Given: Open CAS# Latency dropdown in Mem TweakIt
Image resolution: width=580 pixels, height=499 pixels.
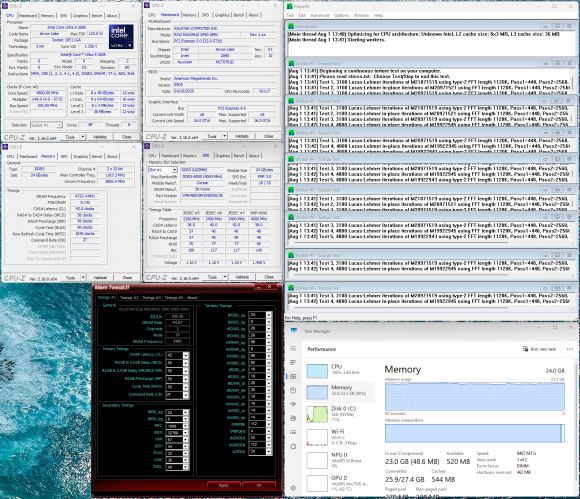Looking at the screenshot, I should point(186,355).
